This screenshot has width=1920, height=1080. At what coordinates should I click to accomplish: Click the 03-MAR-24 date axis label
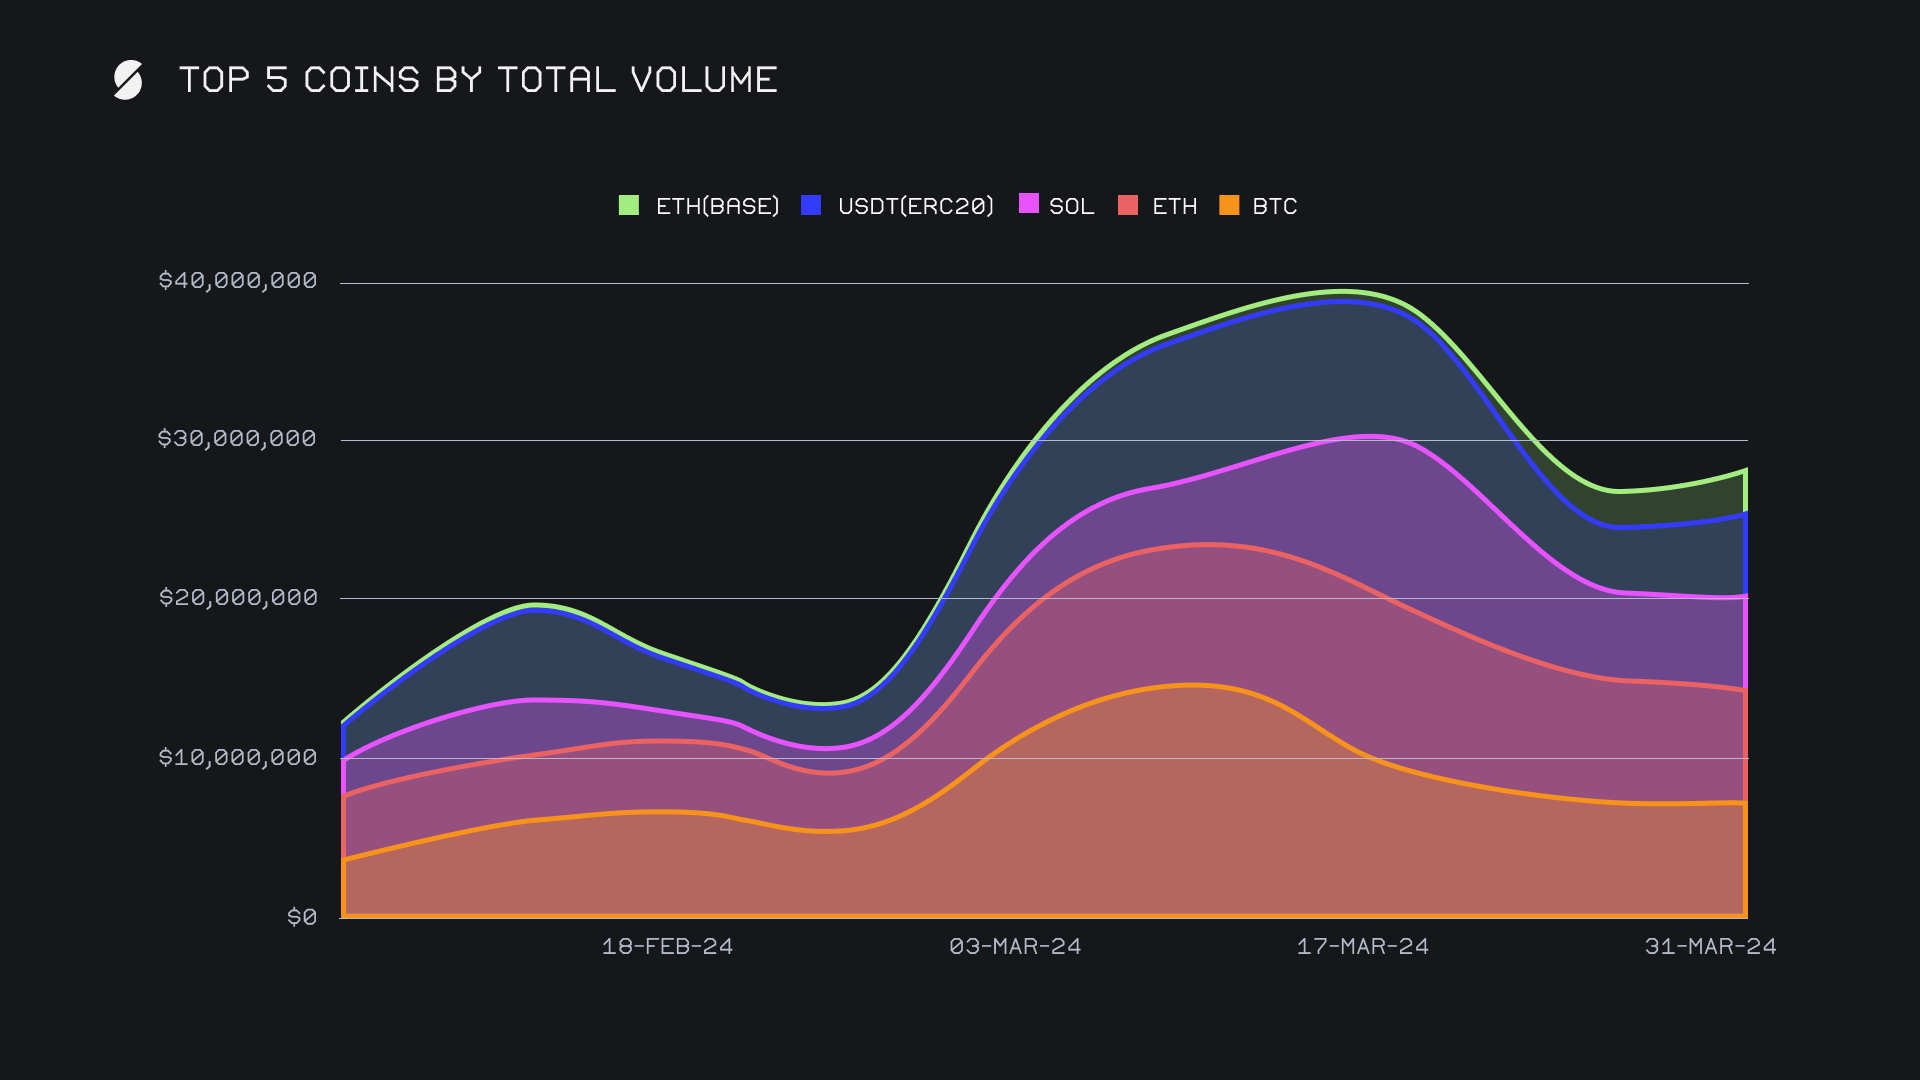[x=1015, y=946]
